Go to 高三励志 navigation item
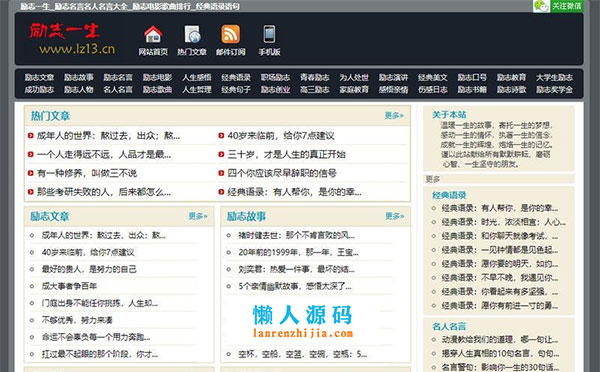 pyautogui.click(x=315, y=90)
